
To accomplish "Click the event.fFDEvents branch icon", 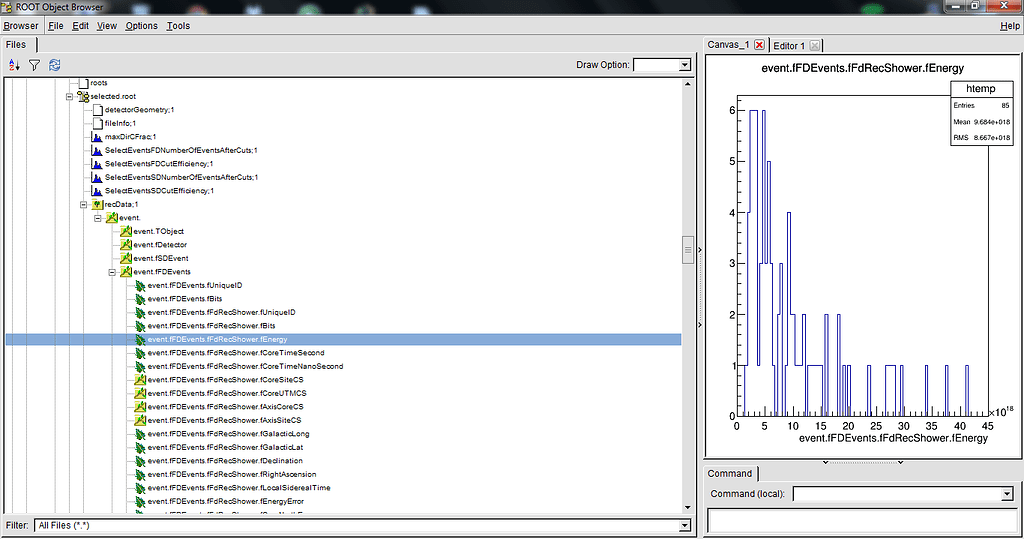I will [126, 272].
